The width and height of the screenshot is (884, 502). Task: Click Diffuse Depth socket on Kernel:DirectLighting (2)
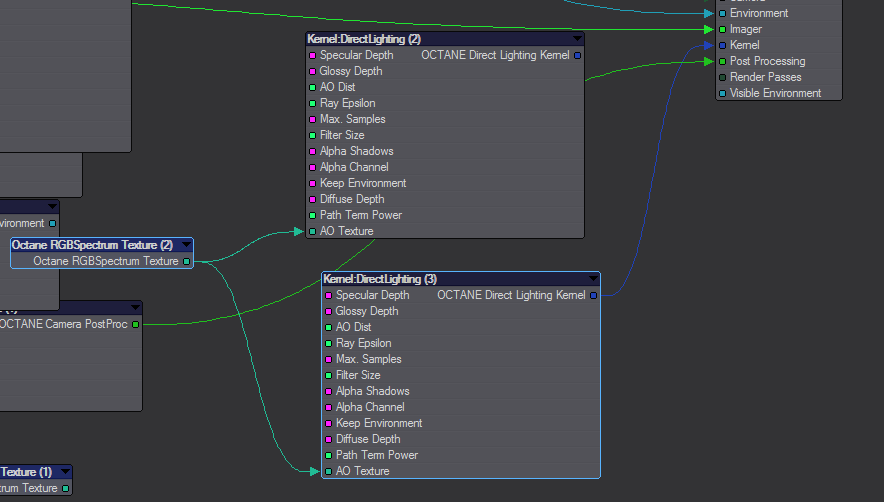click(x=312, y=199)
